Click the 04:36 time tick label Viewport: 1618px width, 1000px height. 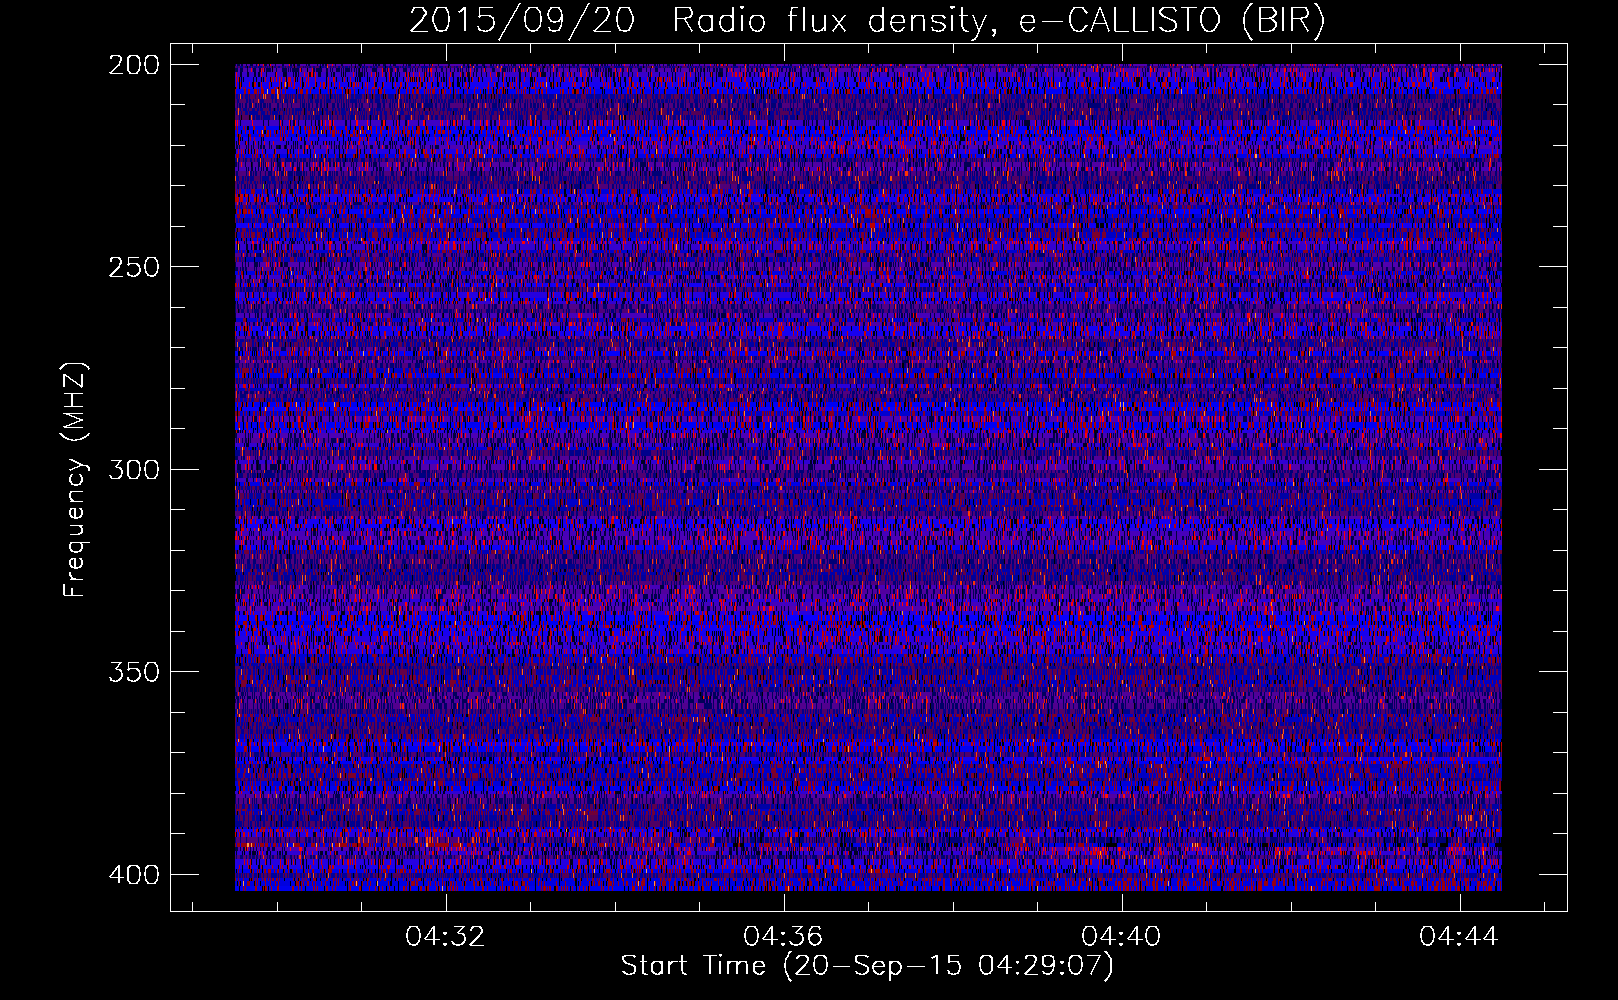783,936
